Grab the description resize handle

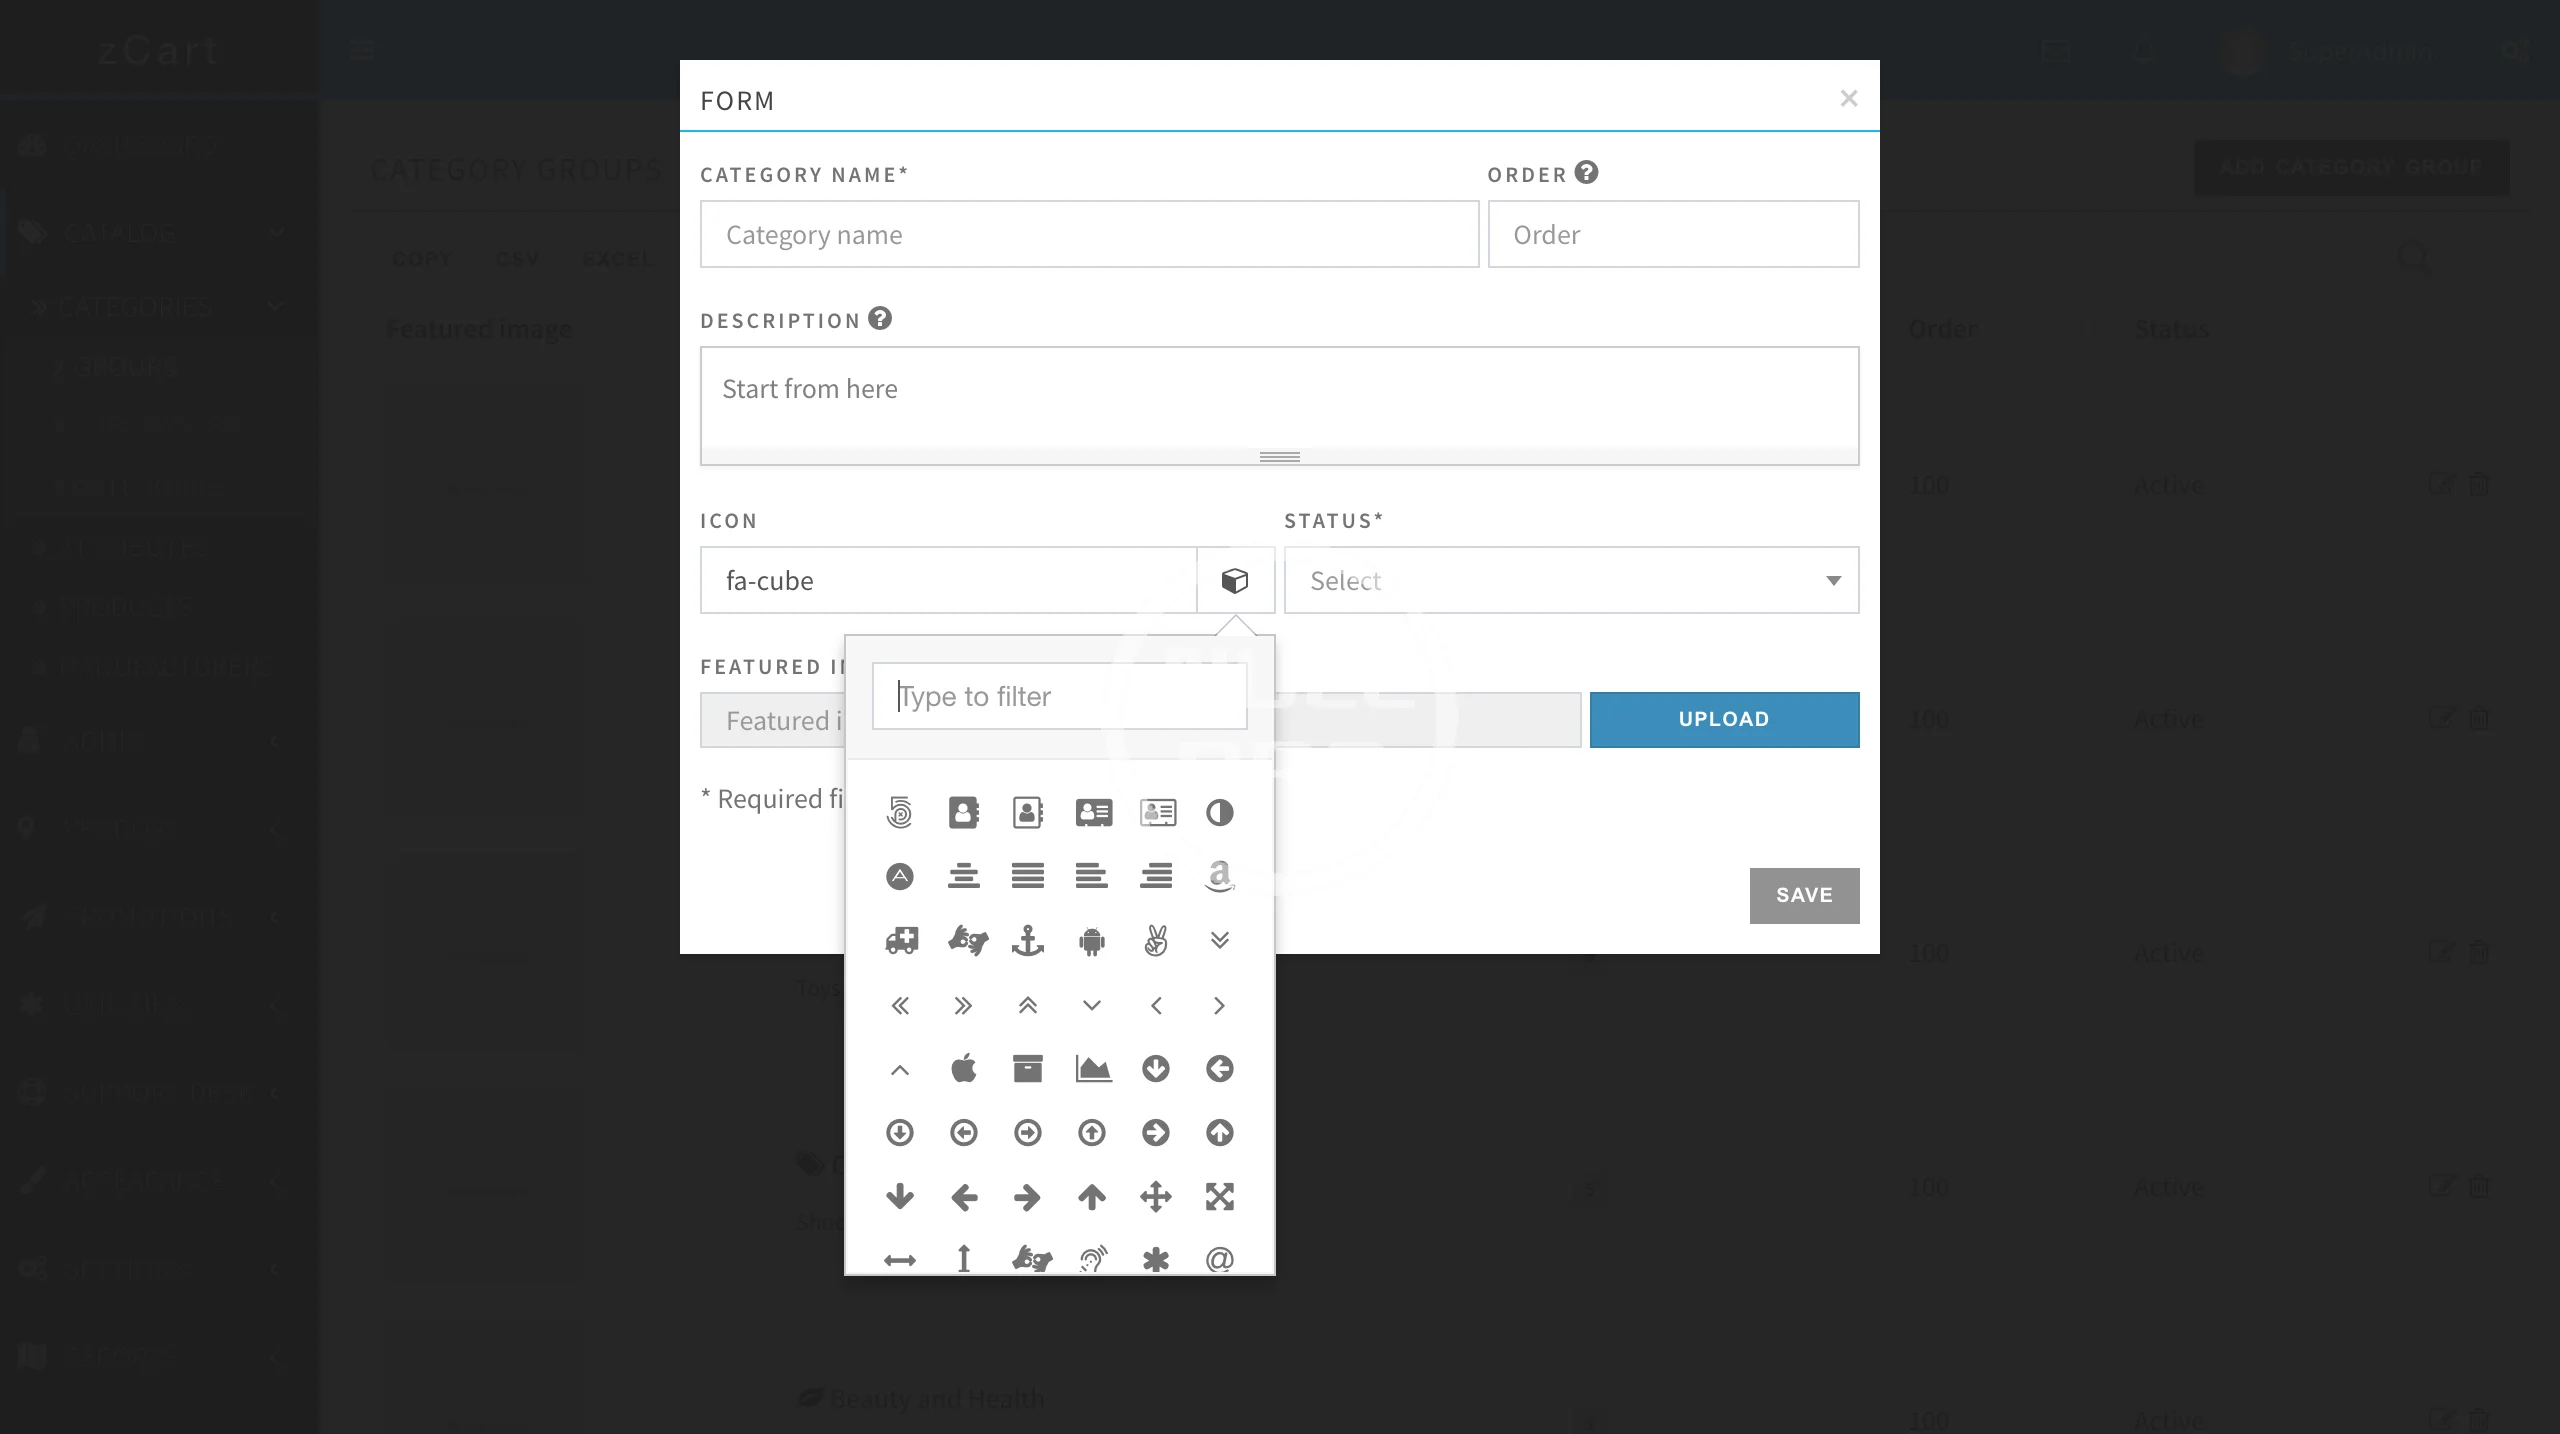1279,457
